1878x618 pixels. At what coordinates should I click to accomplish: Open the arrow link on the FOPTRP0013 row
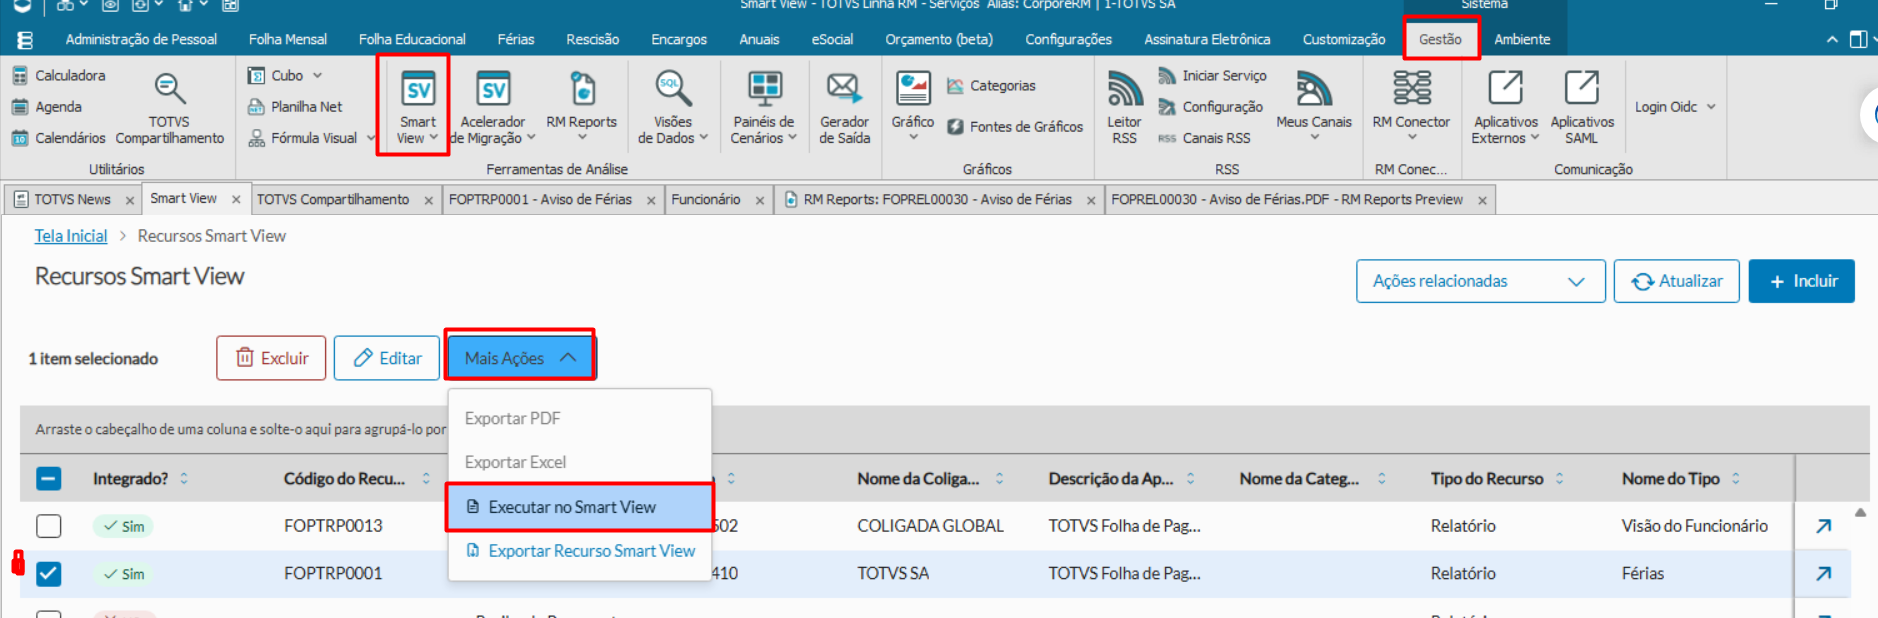(1823, 526)
